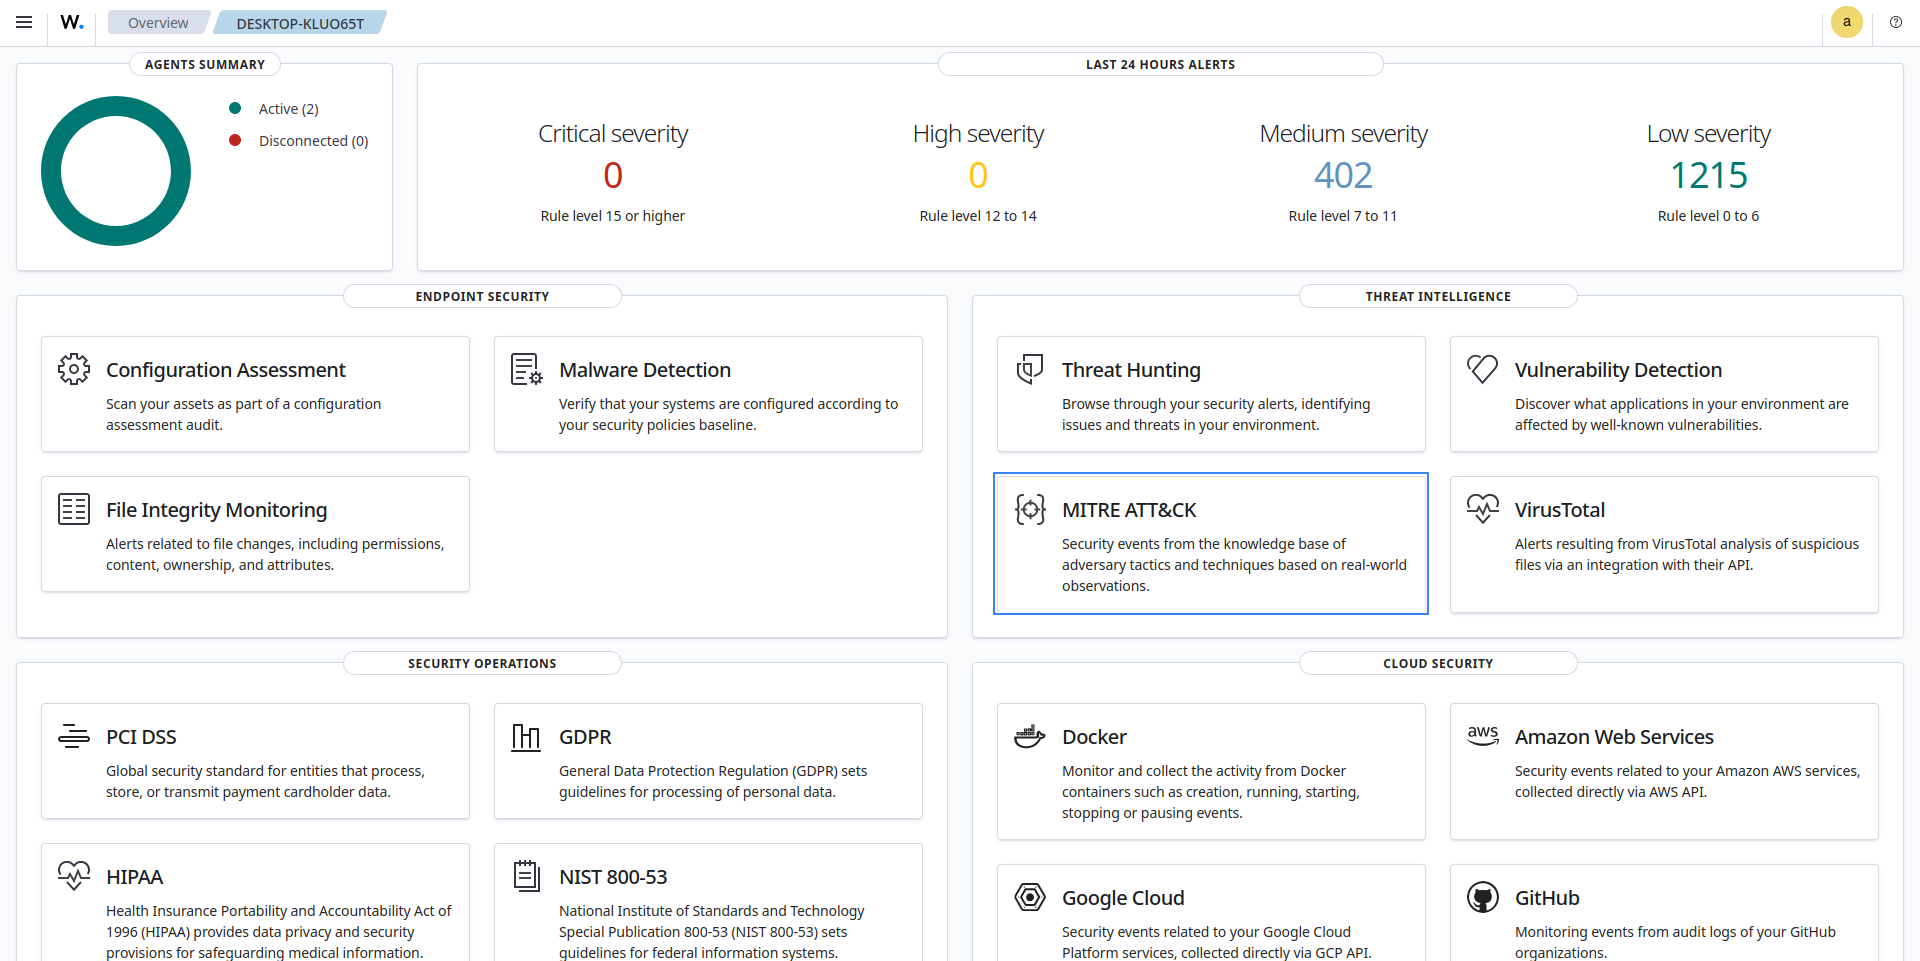1920x961 pixels.
Task: Open Critical severity 0 alerts
Action: click(x=612, y=176)
